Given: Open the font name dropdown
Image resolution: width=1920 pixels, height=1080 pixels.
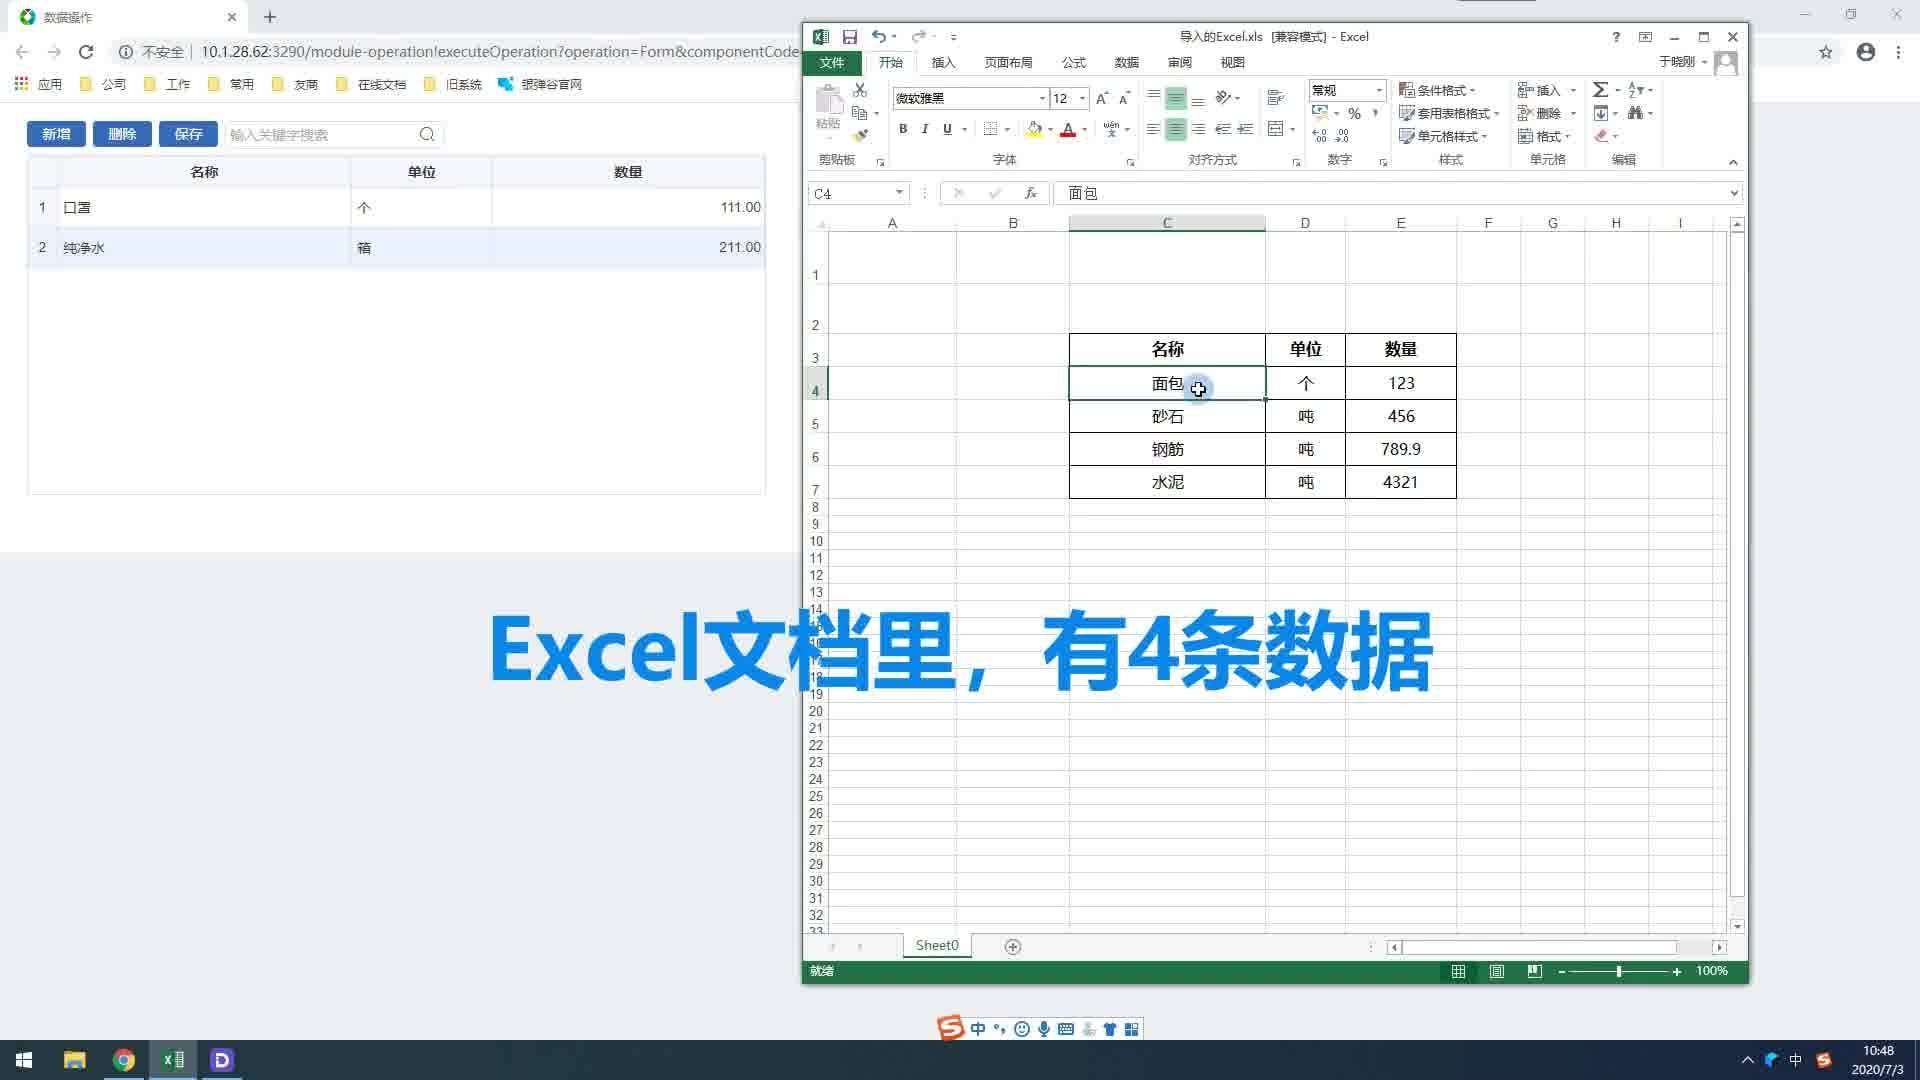Looking at the screenshot, I should tap(1042, 98).
